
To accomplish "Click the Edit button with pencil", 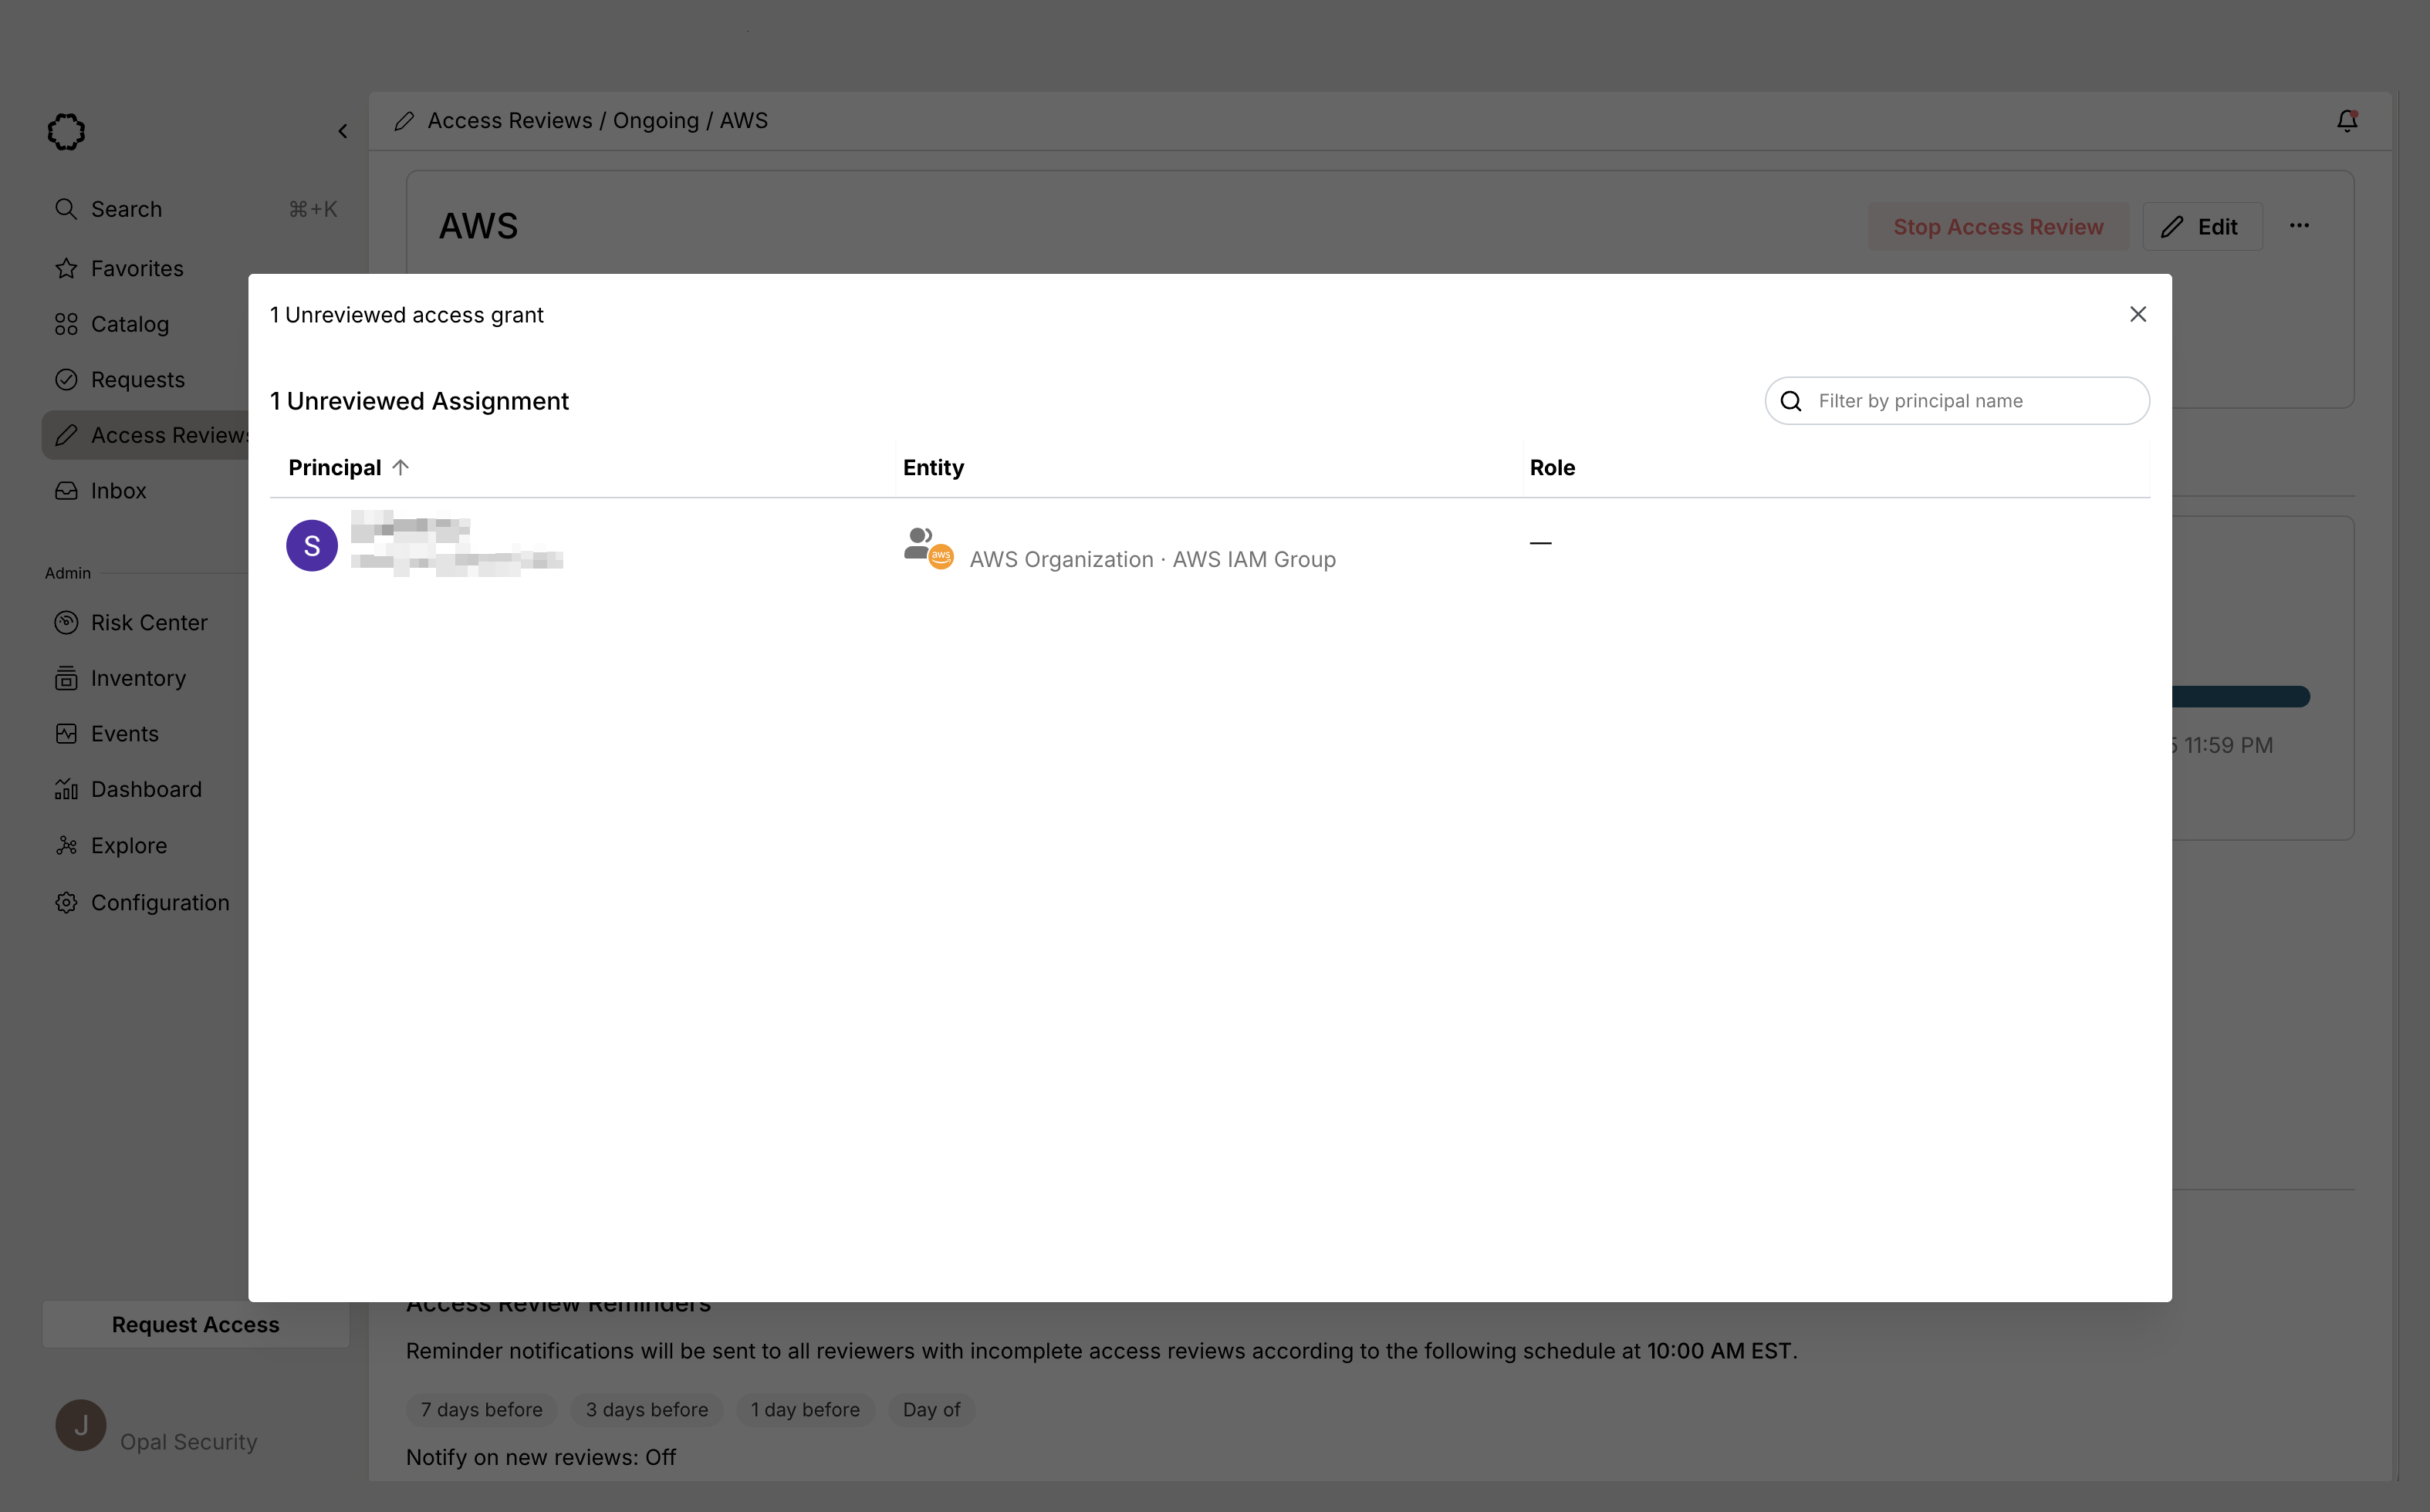I will tap(2202, 227).
